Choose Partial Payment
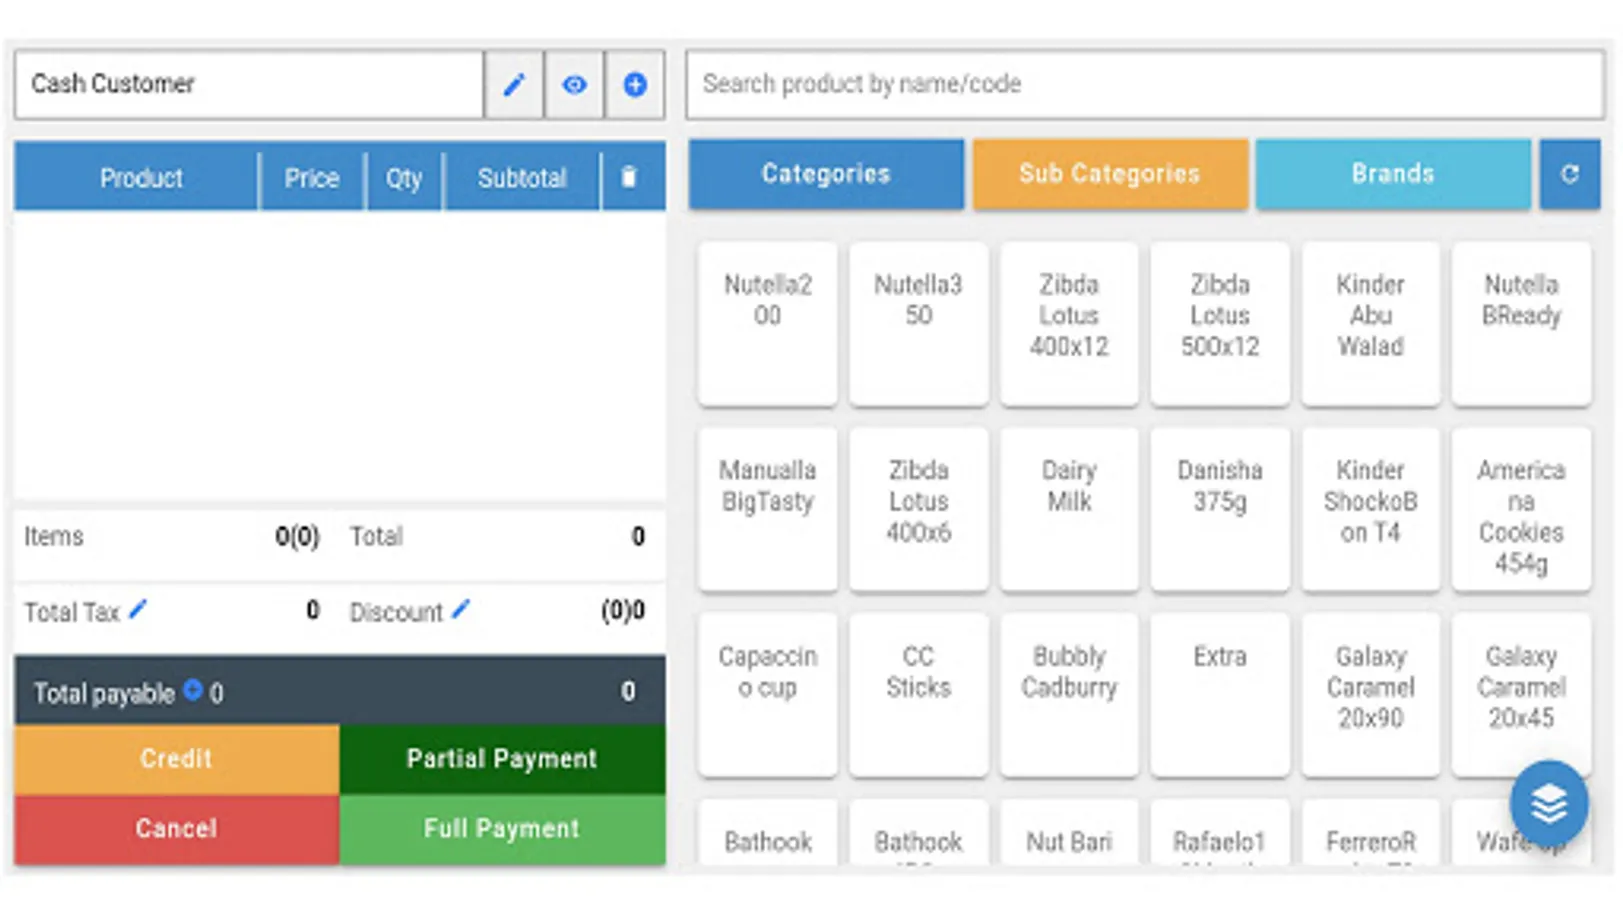This screenshot has width=1623, height=900. coord(502,759)
